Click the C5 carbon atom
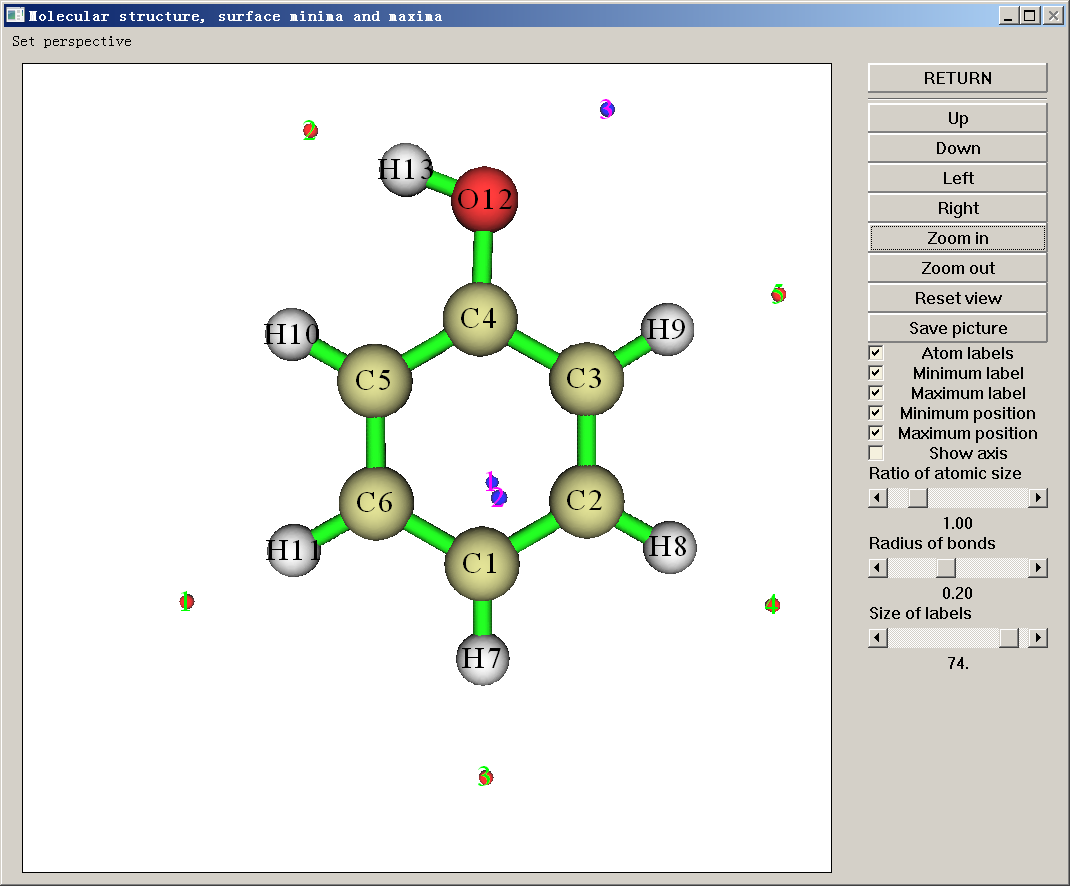 coord(375,380)
